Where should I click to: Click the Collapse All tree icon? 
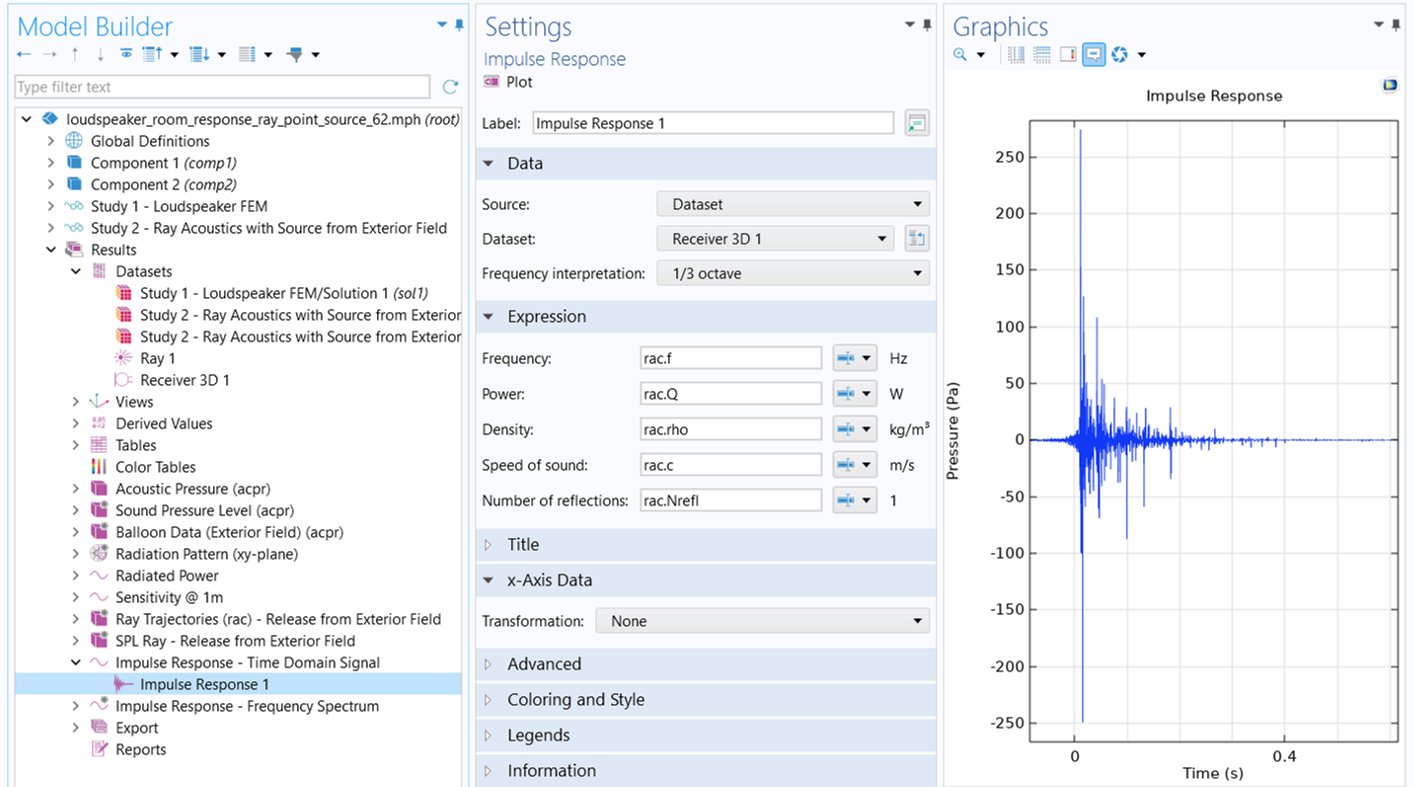[152, 55]
